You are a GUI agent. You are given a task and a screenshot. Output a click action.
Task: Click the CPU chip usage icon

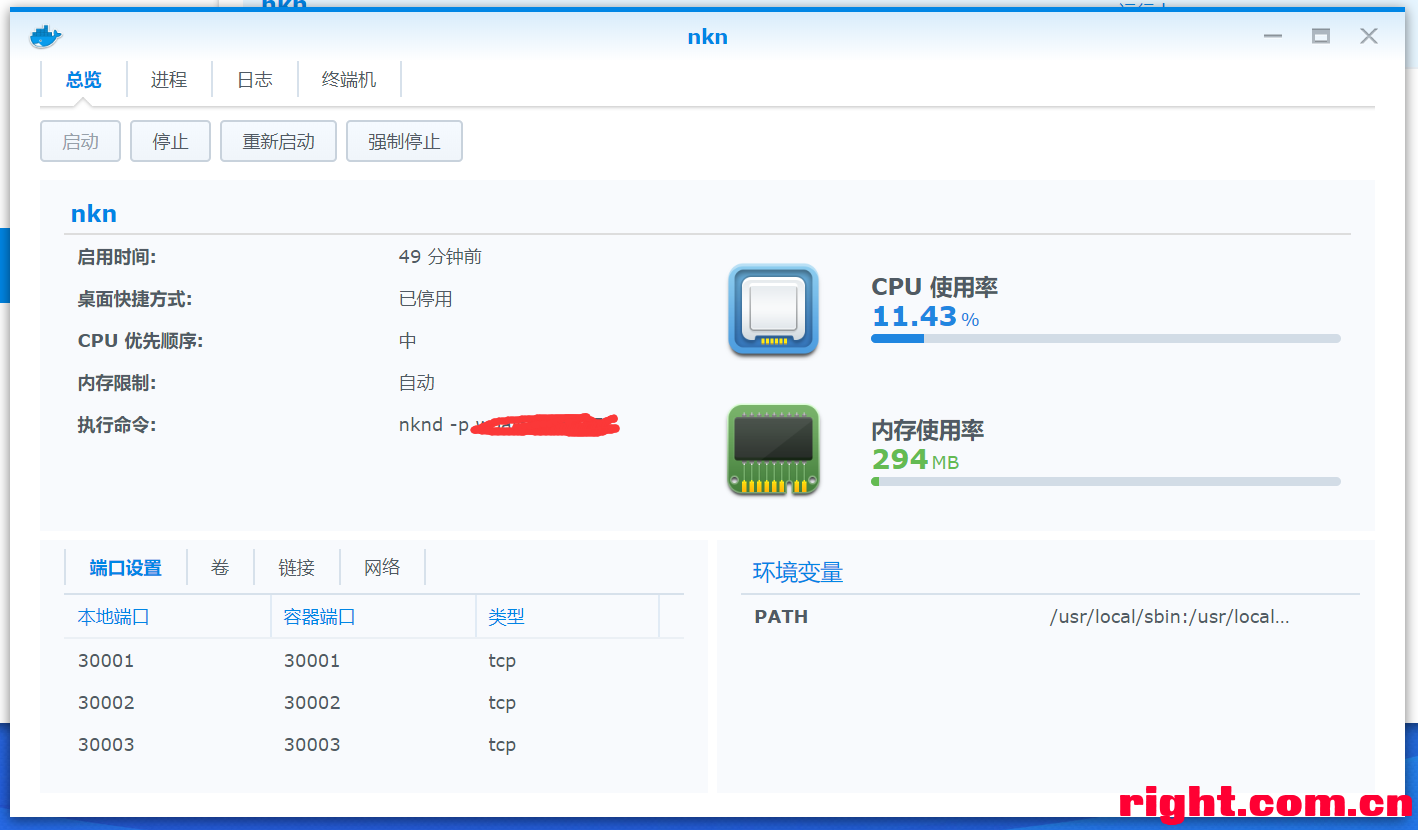coord(773,310)
